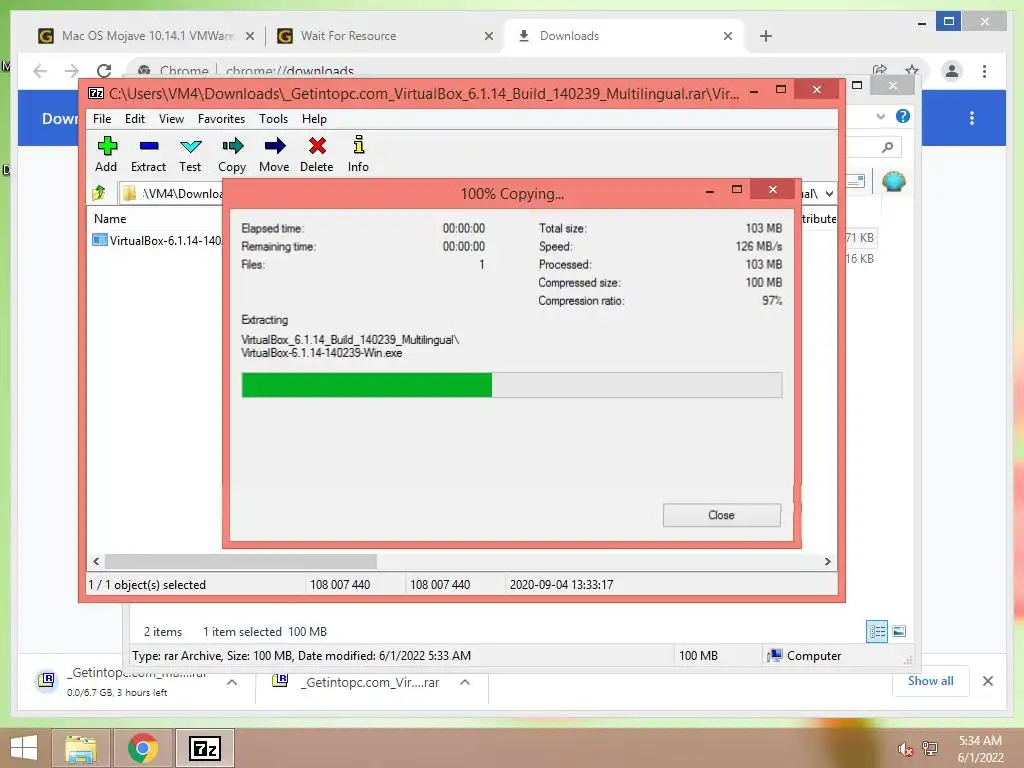Screen dimensions: 1024x768
Task: Open the File menu in 7-Zip
Action: pyautogui.click(x=102, y=119)
